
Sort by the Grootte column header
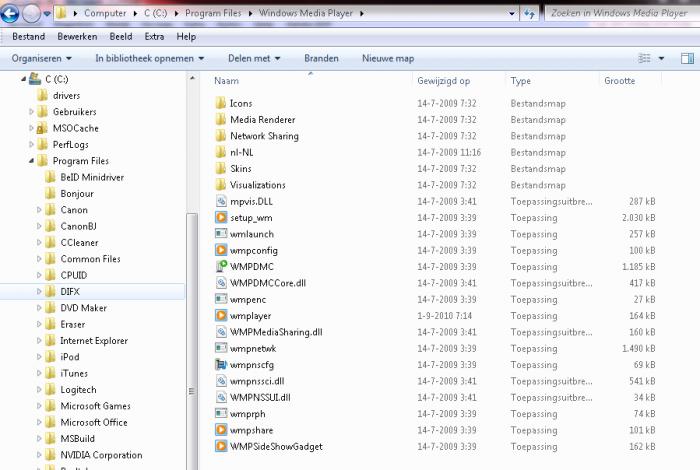point(620,81)
